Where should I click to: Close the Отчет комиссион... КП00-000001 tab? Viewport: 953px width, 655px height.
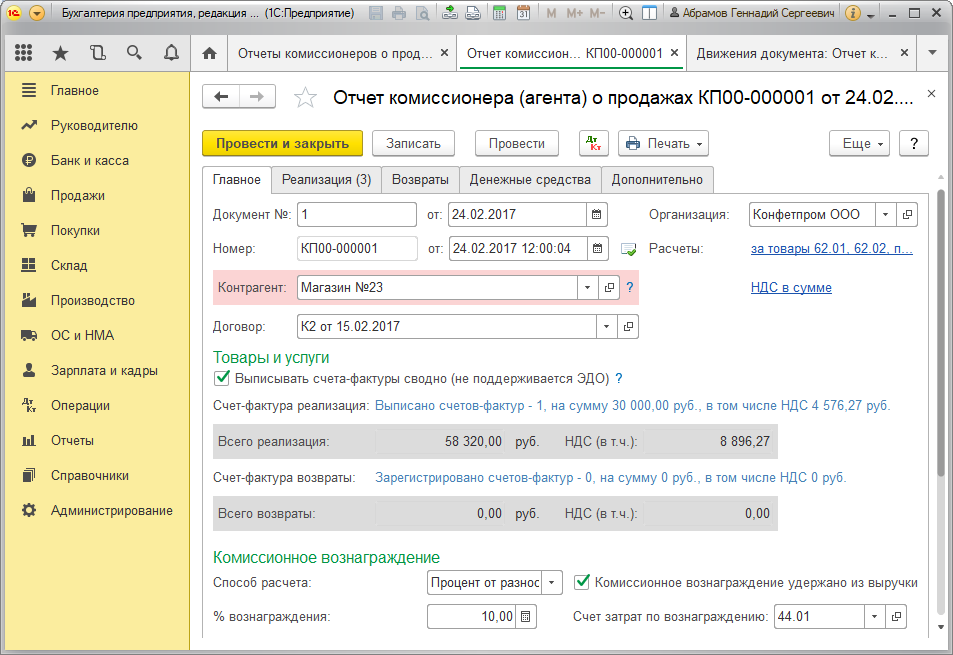coord(674,53)
